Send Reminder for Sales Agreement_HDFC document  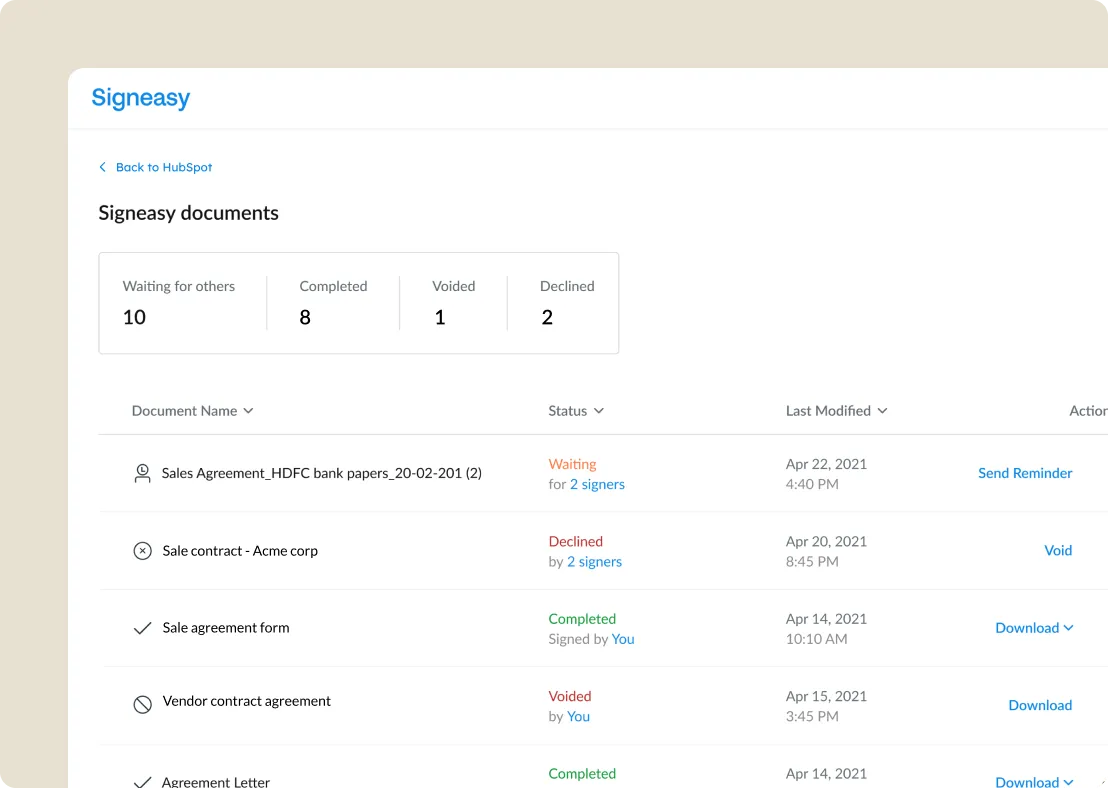(1025, 473)
